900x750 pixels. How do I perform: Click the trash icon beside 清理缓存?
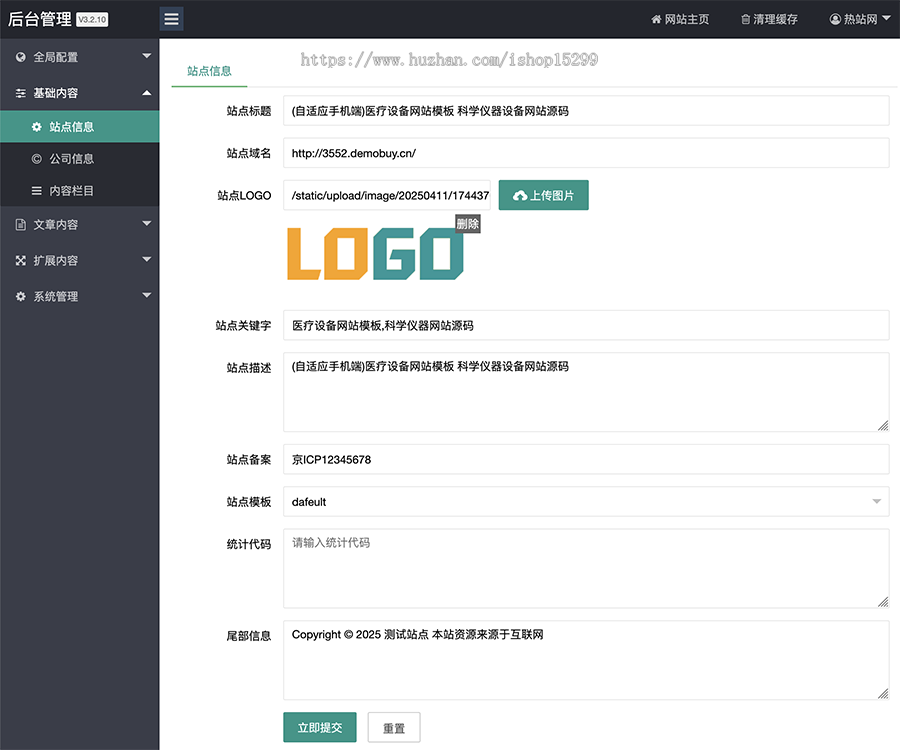click(x=745, y=20)
